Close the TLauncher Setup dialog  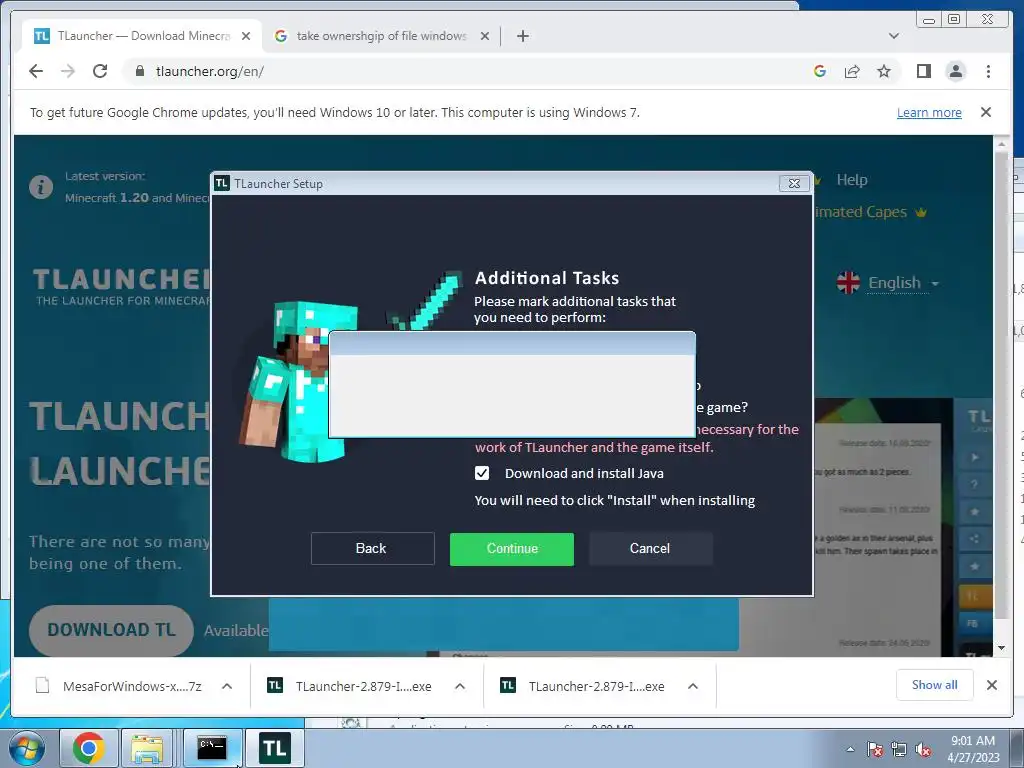794,184
